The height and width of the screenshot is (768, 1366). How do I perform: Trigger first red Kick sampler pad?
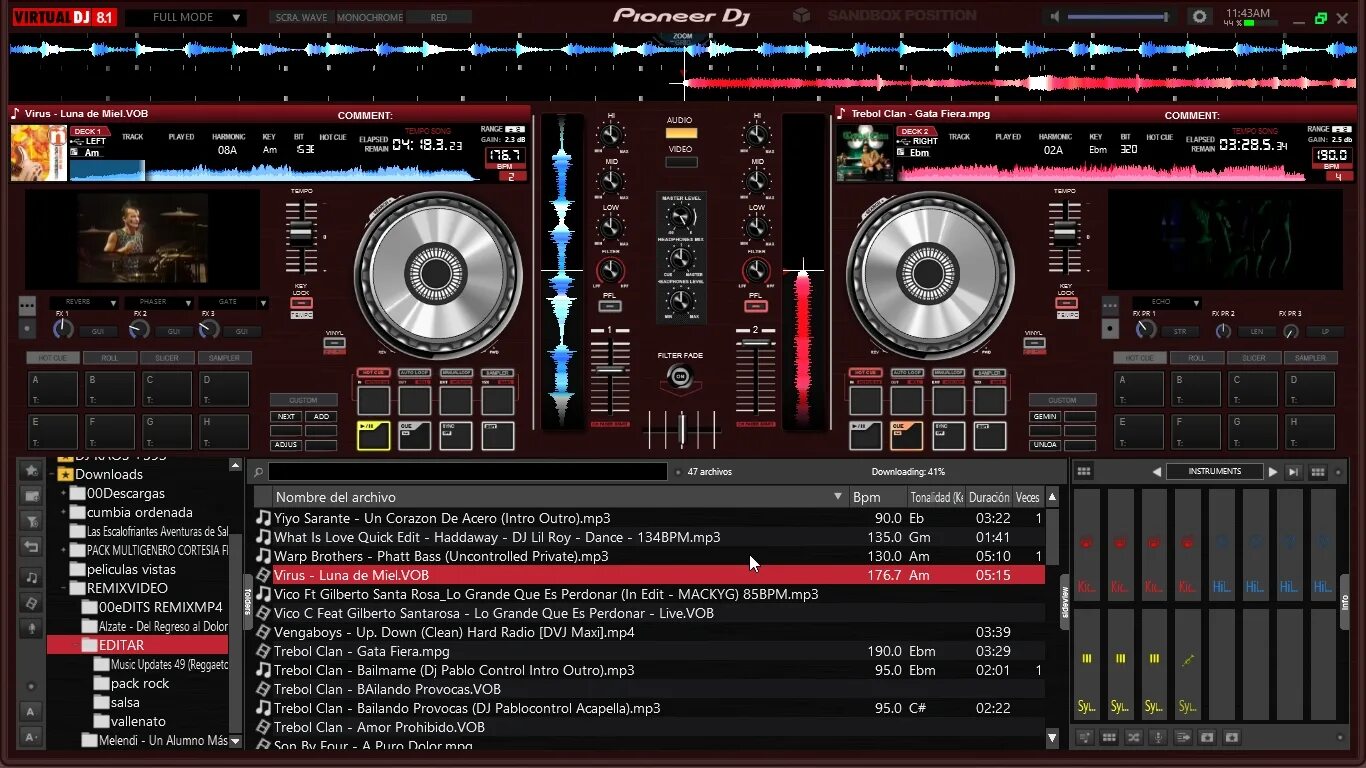pyautogui.click(x=1087, y=543)
